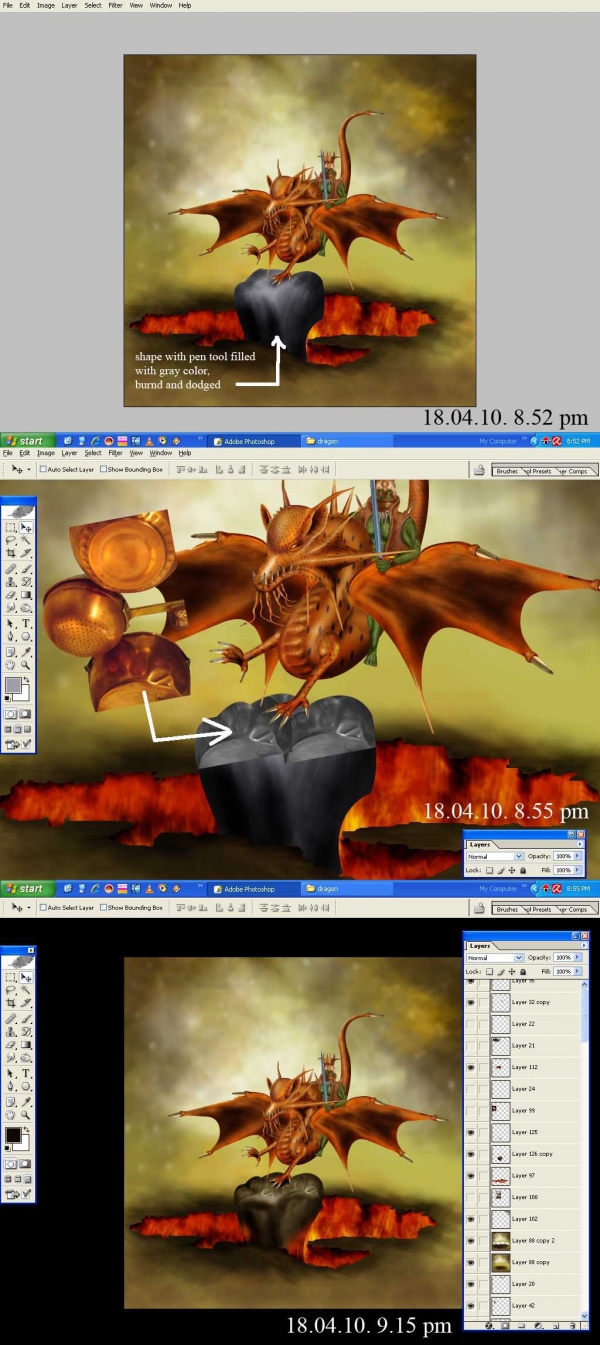600x1345 pixels.
Task: Open Layer Comps tab in palette well, 8:55 PM screenshot
Action: (572, 909)
